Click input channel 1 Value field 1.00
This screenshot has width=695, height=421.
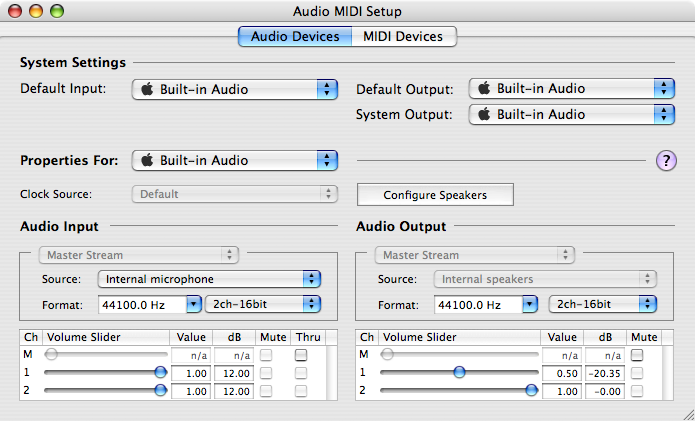click(191, 374)
